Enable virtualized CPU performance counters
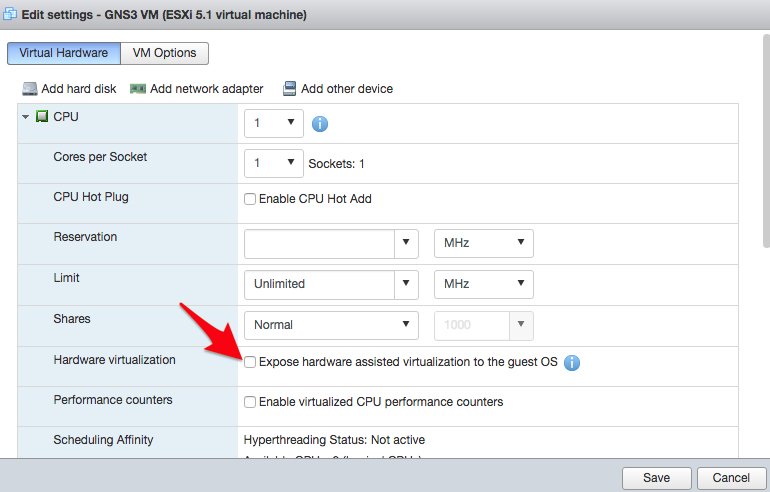Viewport: 770px width, 492px height. [x=250, y=402]
